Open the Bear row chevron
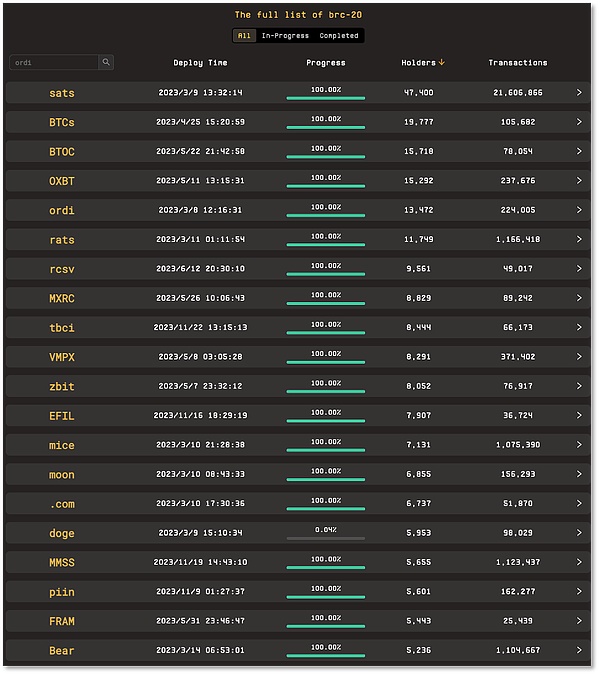 (x=578, y=651)
